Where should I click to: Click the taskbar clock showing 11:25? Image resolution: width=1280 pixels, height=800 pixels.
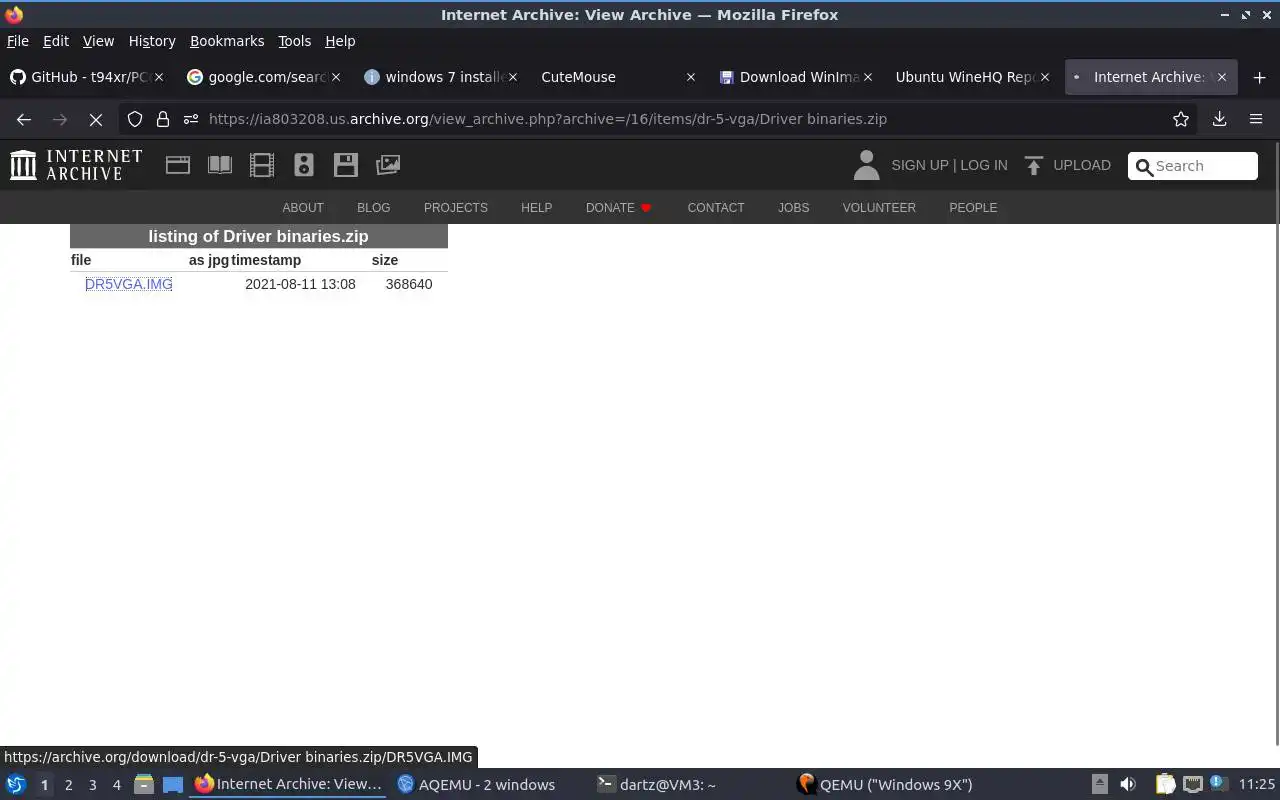pos(1257,785)
